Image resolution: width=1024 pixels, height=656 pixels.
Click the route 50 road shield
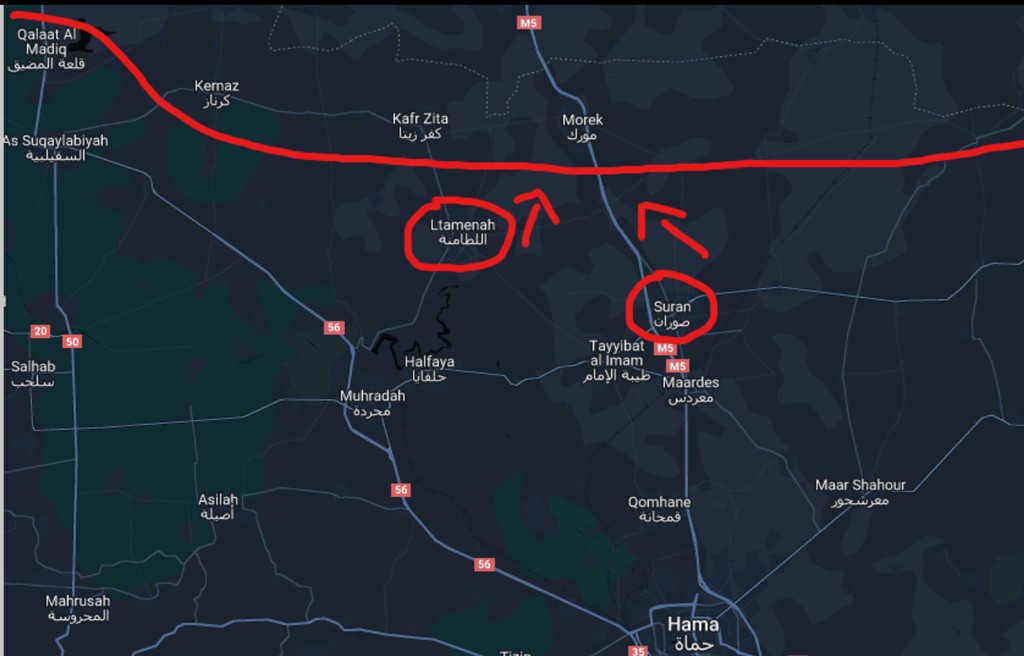pos(72,342)
